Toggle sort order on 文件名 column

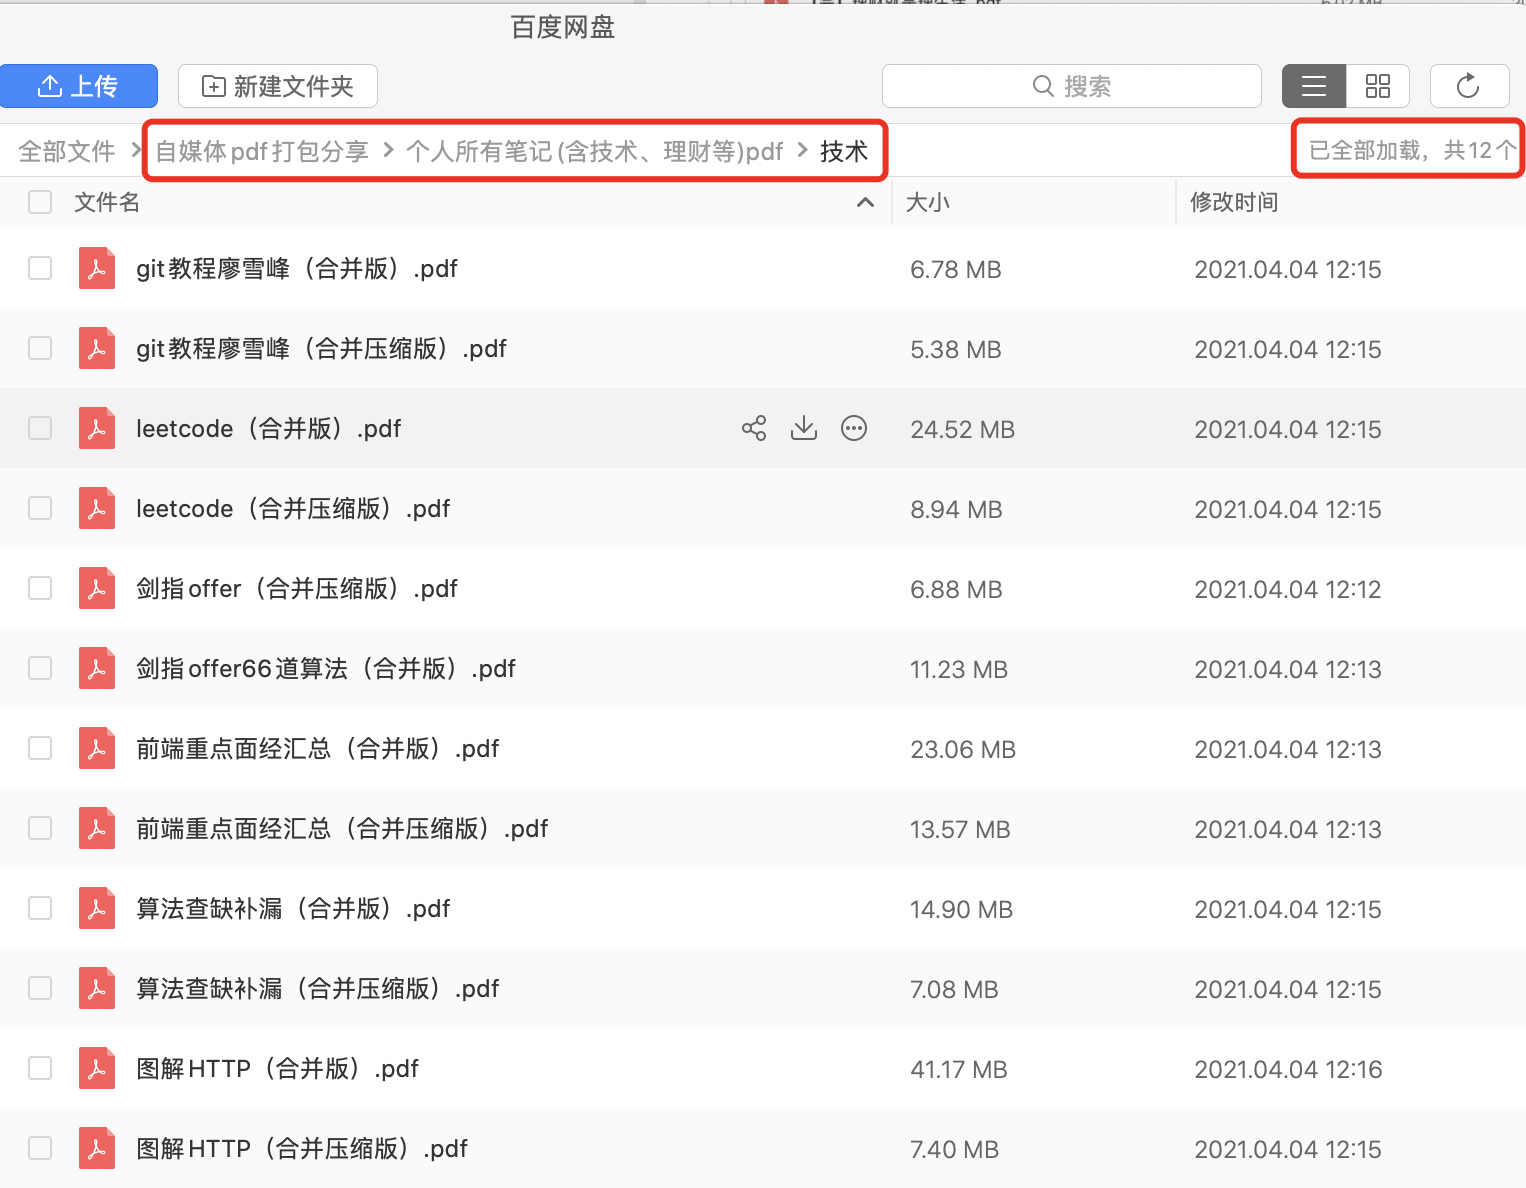pyautogui.click(x=865, y=202)
